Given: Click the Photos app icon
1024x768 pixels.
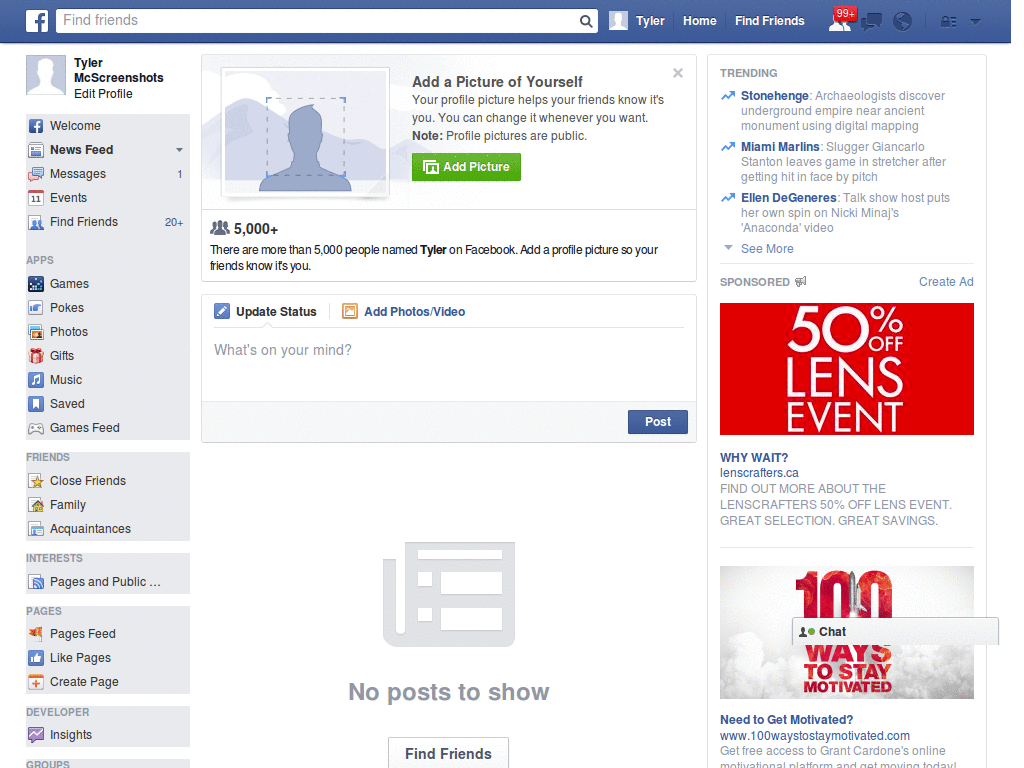Looking at the screenshot, I should click(36, 332).
